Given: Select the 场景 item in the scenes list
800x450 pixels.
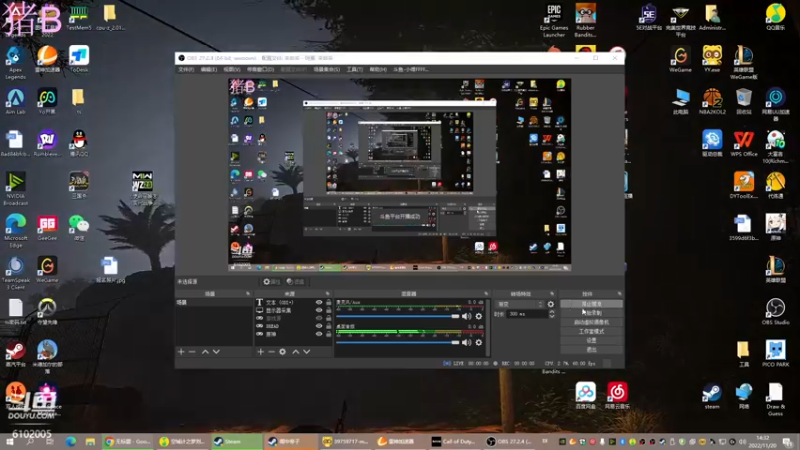Looking at the screenshot, I should tap(213, 303).
